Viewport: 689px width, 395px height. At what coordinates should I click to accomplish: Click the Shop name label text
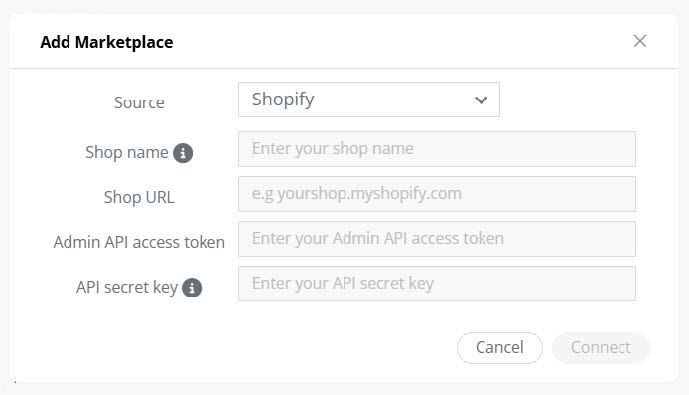pos(127,152)
